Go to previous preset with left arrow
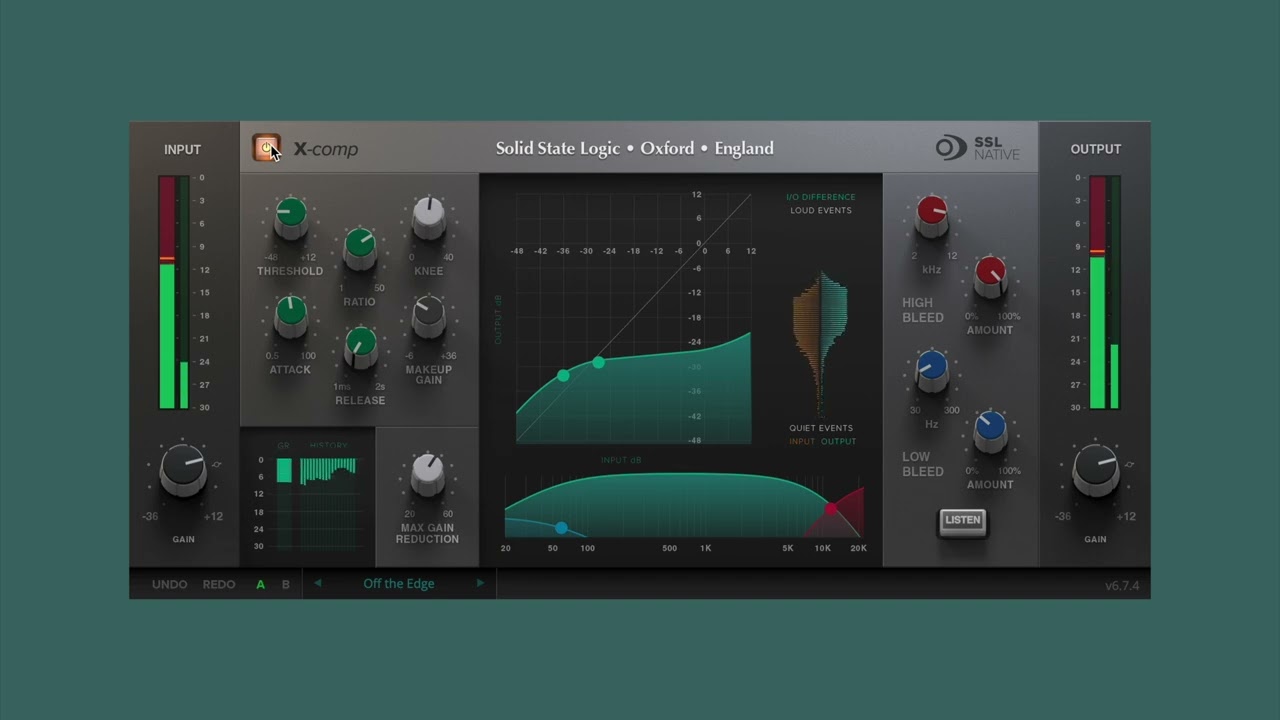 (318, 583)
